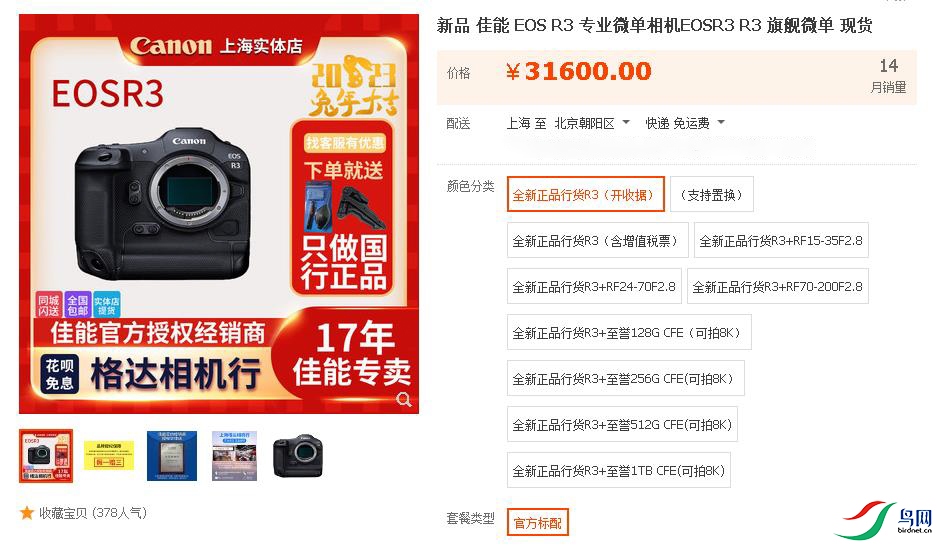Select the yellow banner thumbnail
937x546 pixels.
tap(109, 456)
